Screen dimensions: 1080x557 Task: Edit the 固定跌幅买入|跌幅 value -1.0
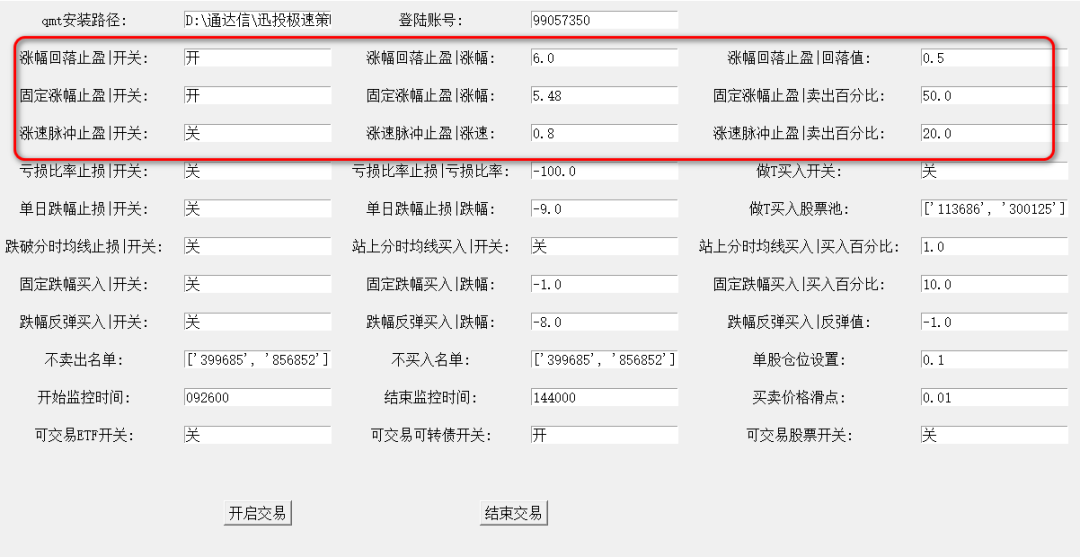605,284
